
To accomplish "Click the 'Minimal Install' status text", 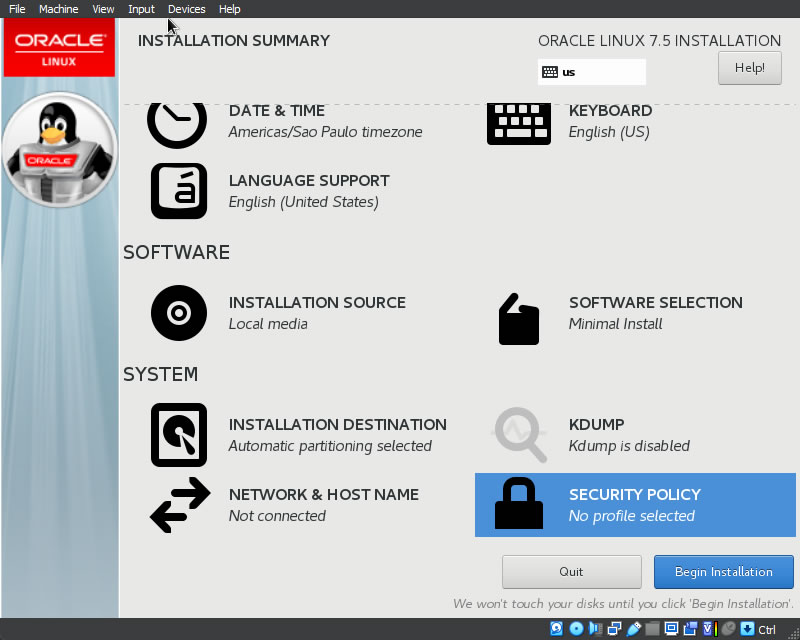I will click(x=615, y=324).
